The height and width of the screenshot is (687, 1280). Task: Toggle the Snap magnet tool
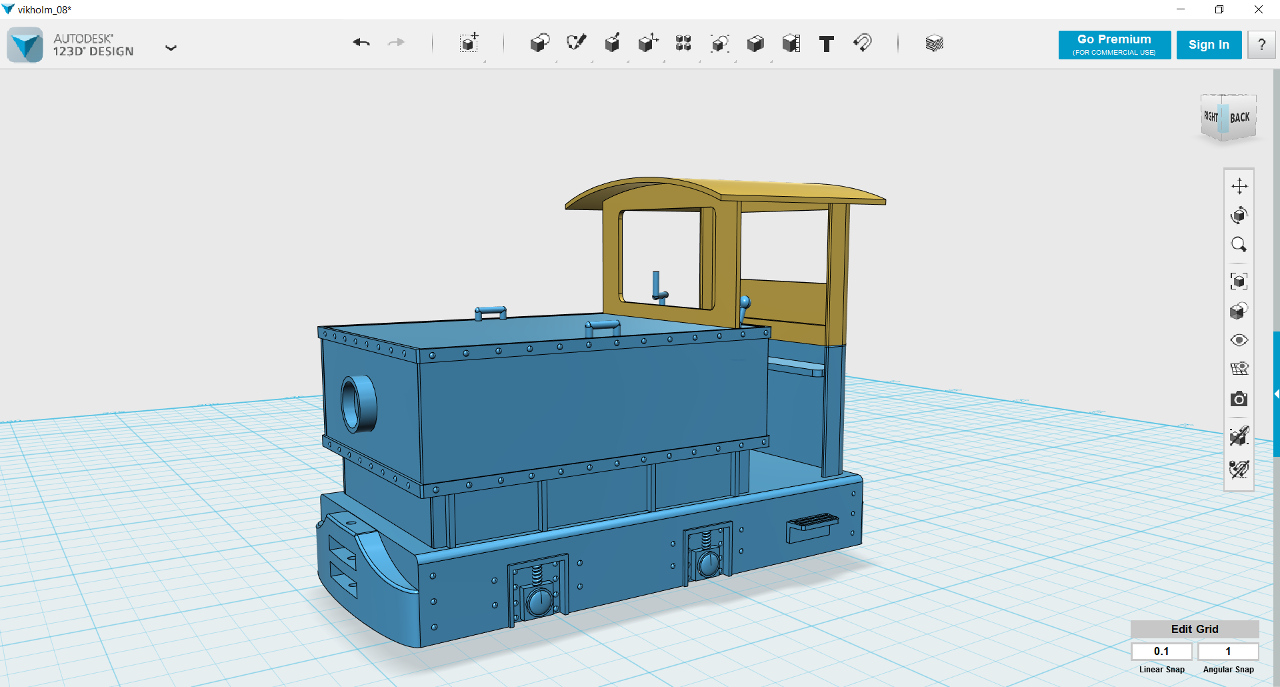click(862, 43)
